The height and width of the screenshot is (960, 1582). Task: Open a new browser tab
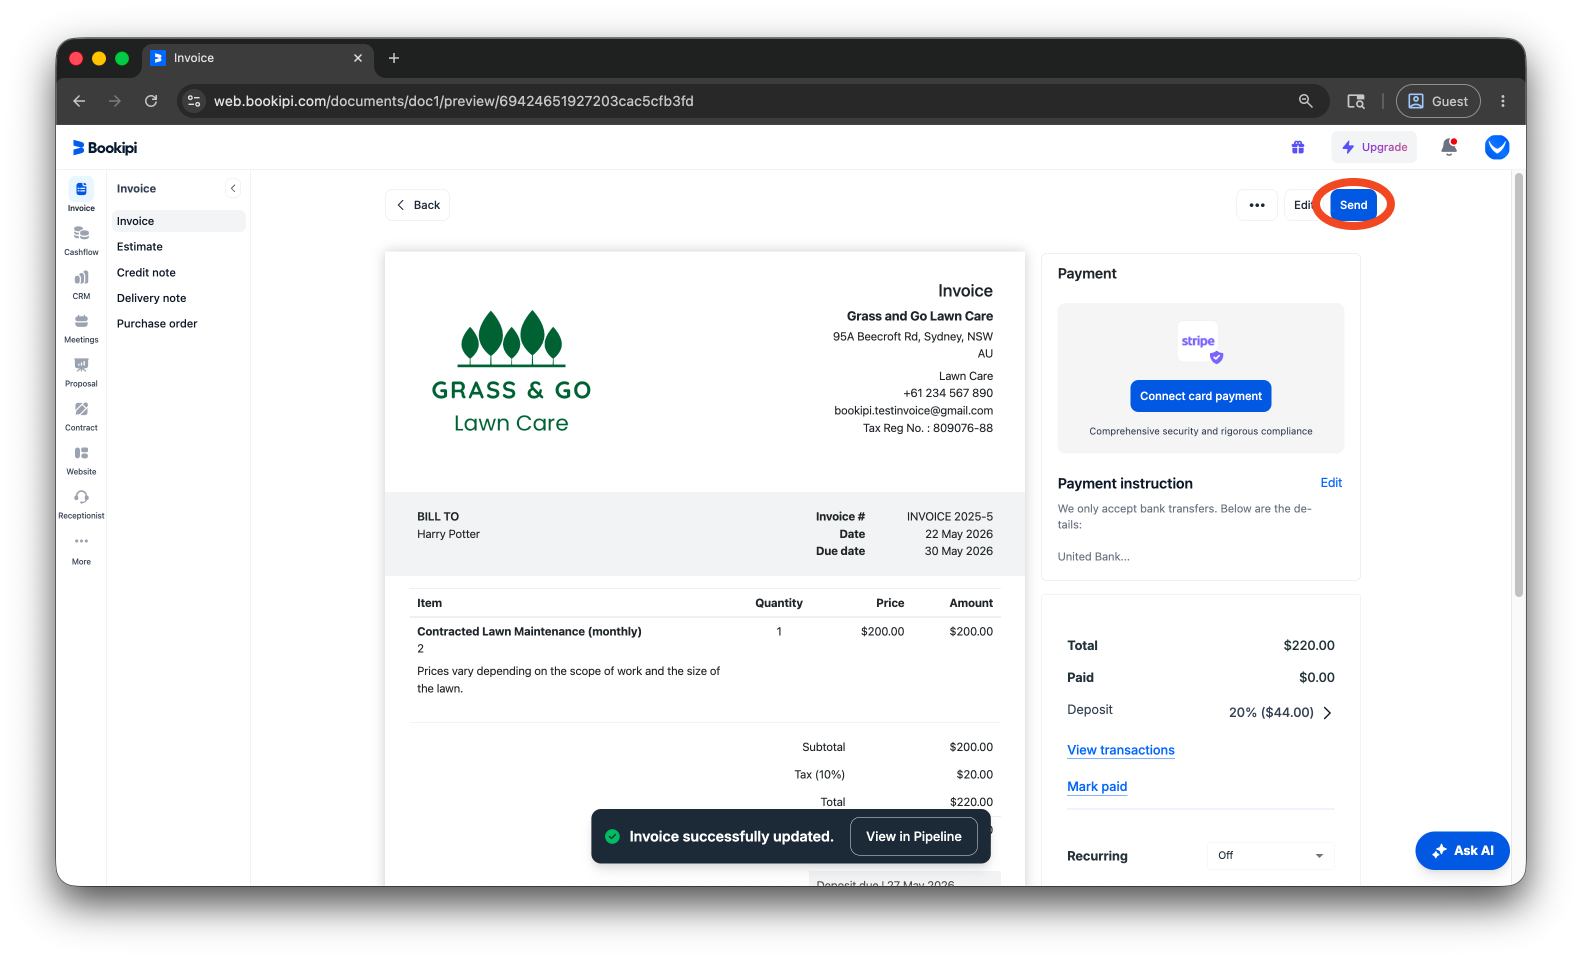click(394, 58)
